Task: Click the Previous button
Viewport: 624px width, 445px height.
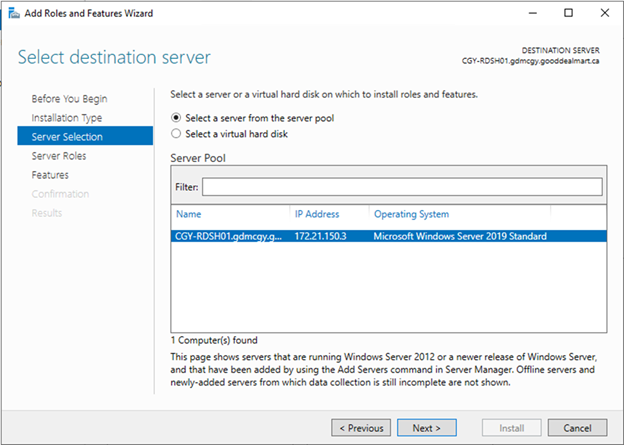Action: click(361, 428)
